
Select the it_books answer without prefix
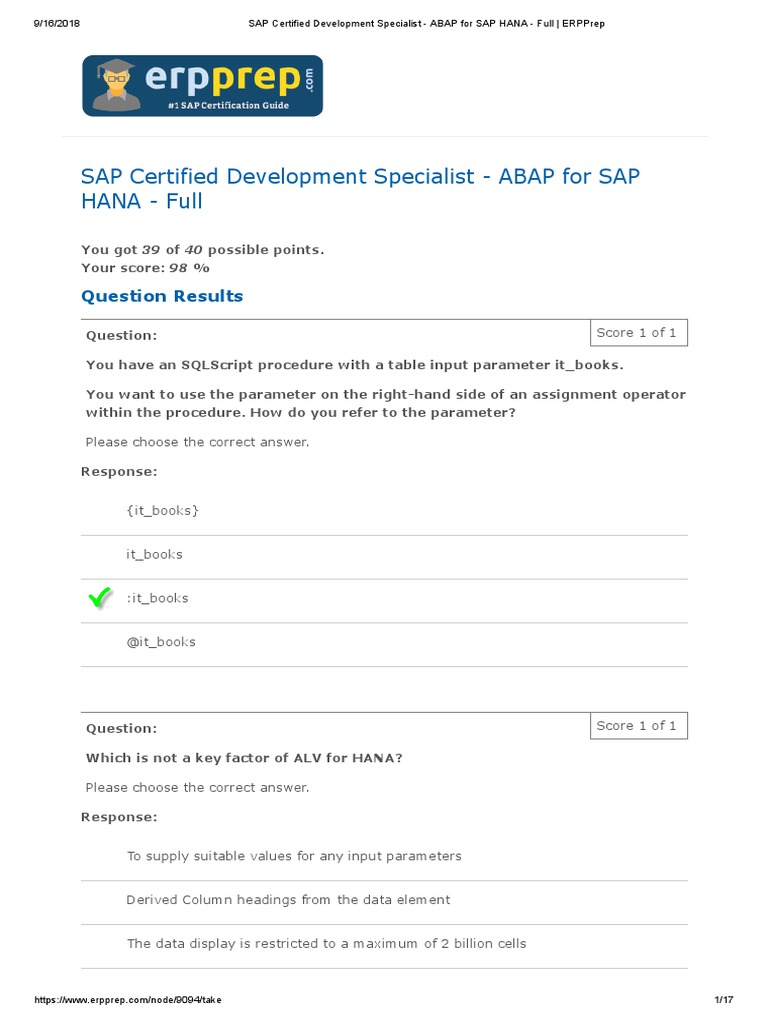click(x=154, y=554)
